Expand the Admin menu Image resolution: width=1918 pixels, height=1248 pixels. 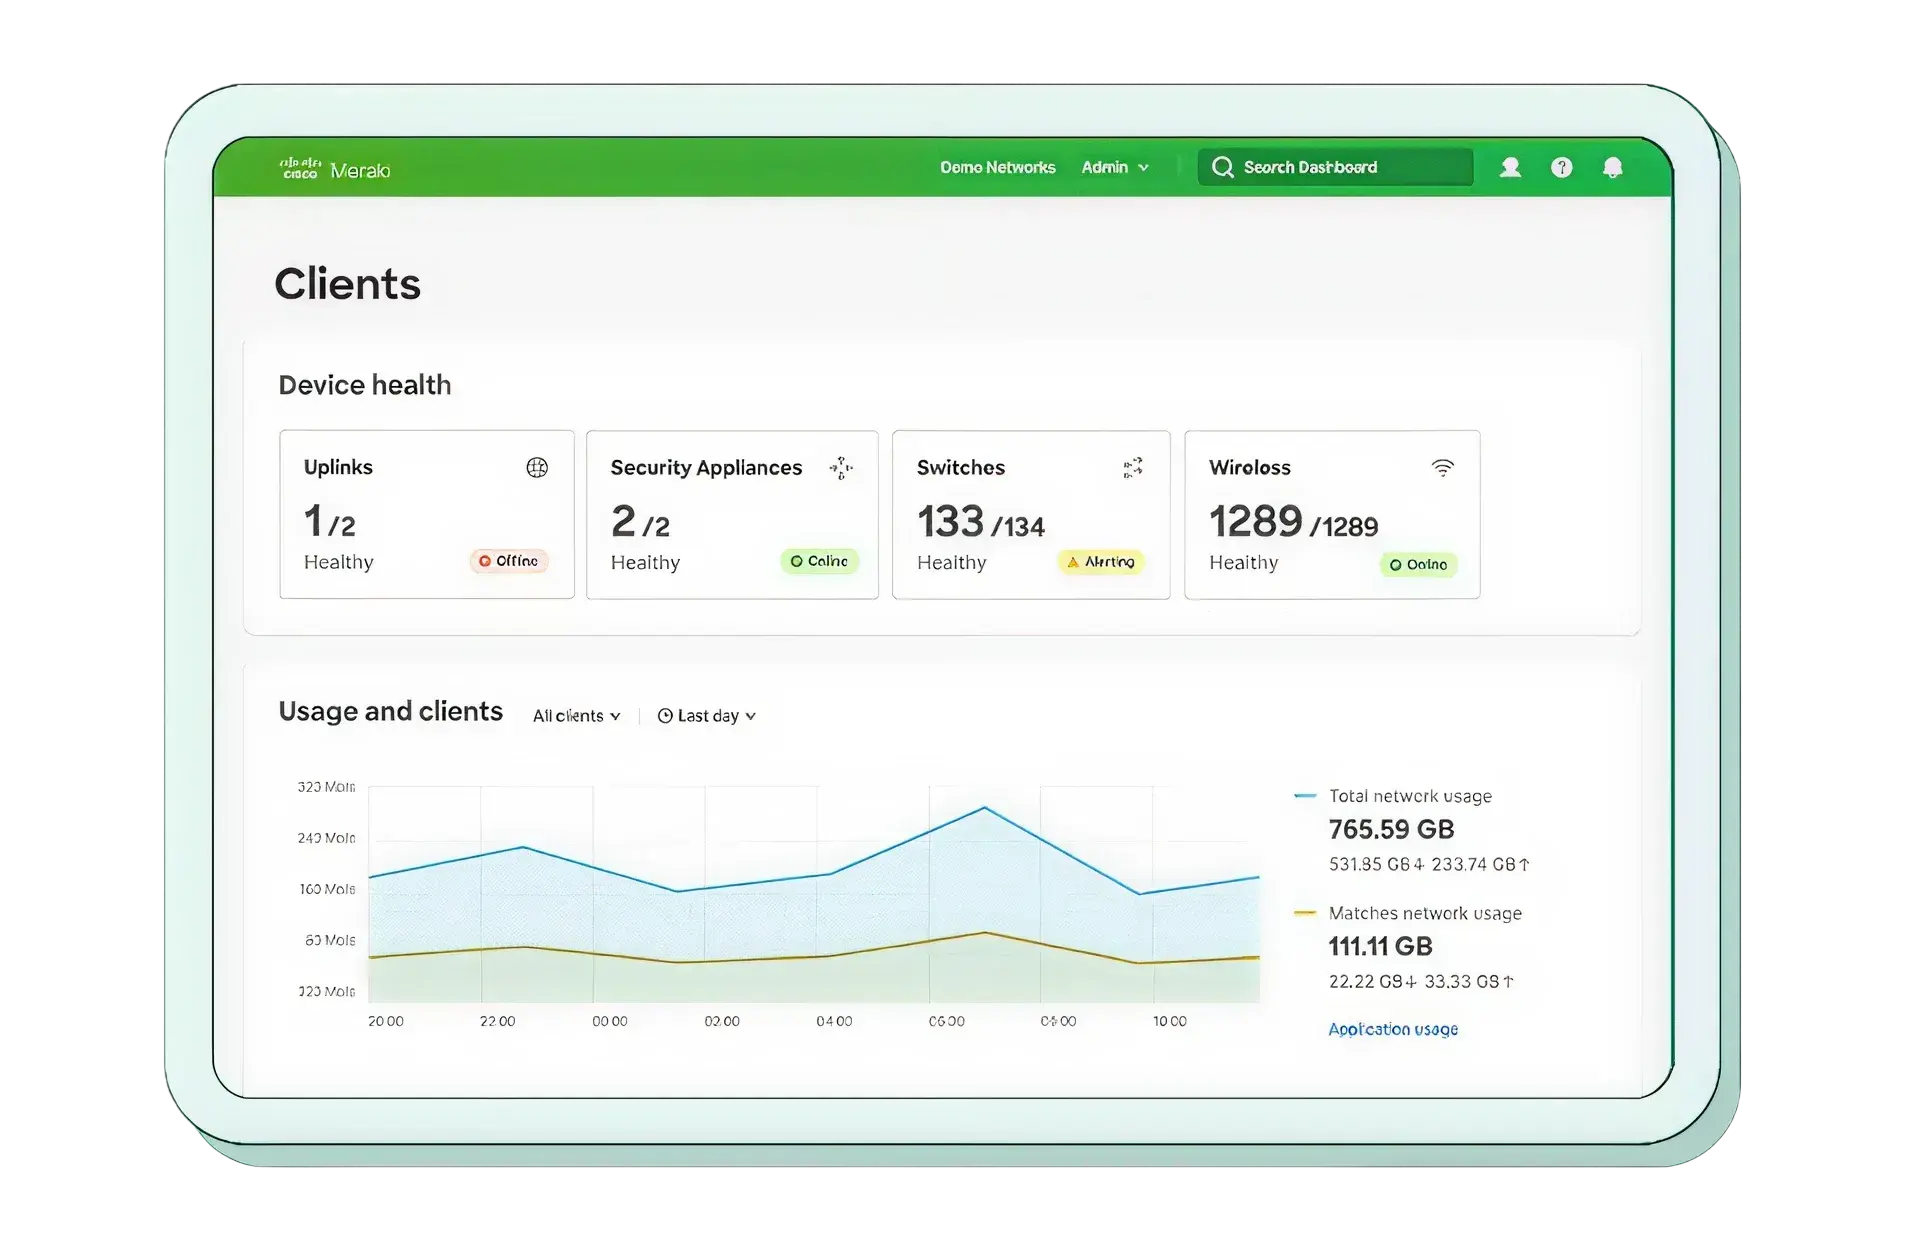coord(1115,167)
